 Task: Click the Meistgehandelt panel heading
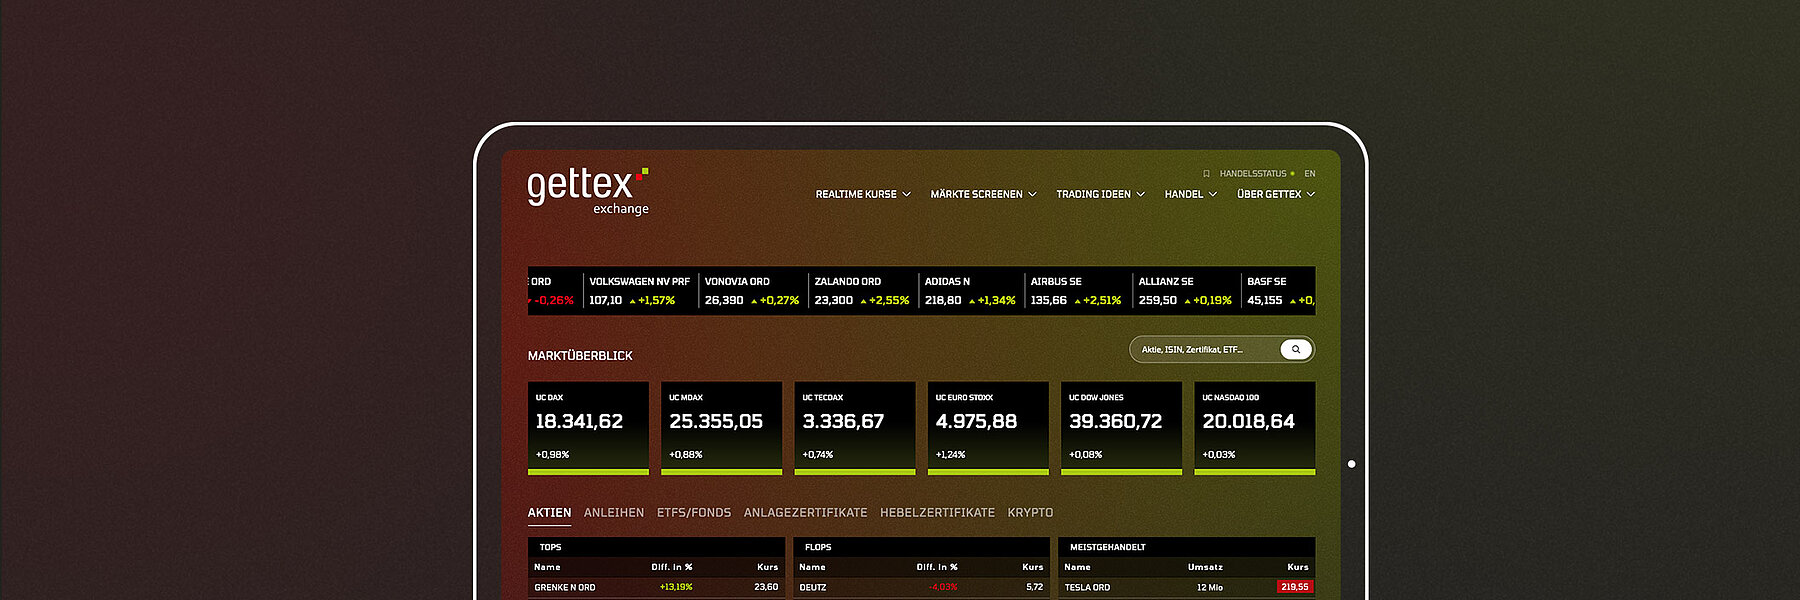point(1108,547)
